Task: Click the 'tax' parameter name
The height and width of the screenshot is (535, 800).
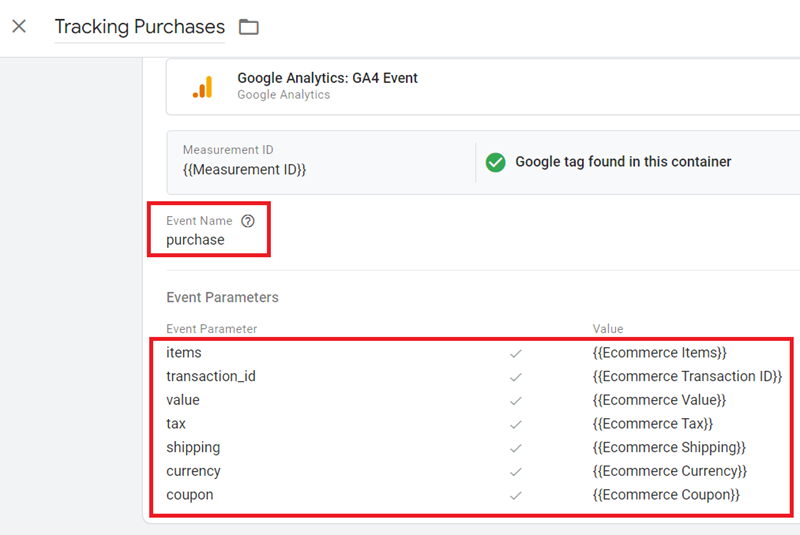Action: (176, 424)
